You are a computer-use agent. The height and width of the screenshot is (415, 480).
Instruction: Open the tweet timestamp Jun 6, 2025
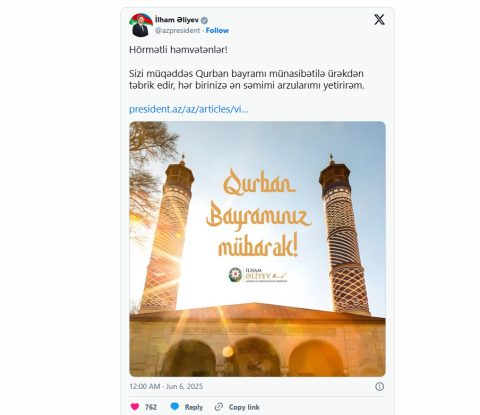pyautogui.click(x=166, y=386)
